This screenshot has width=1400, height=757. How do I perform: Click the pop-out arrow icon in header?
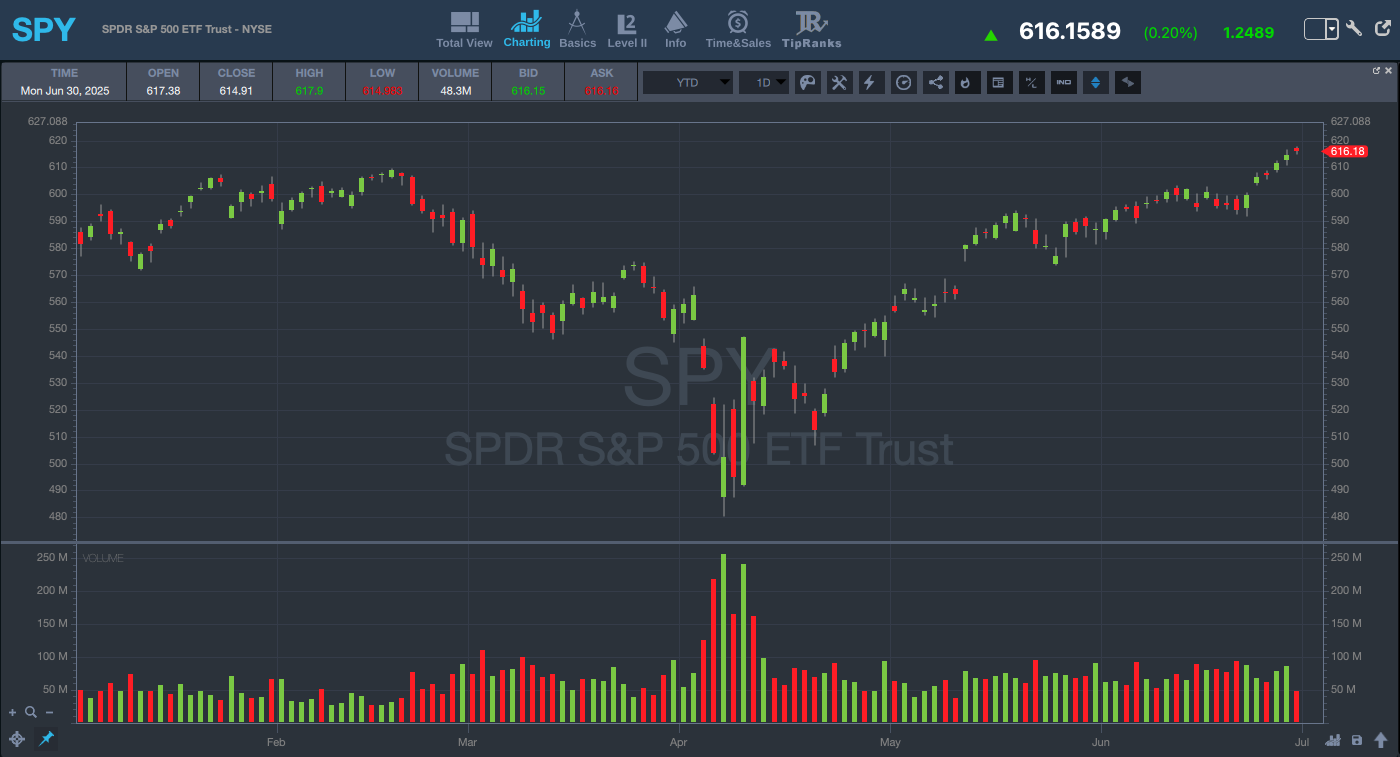tap(1381, 29)
